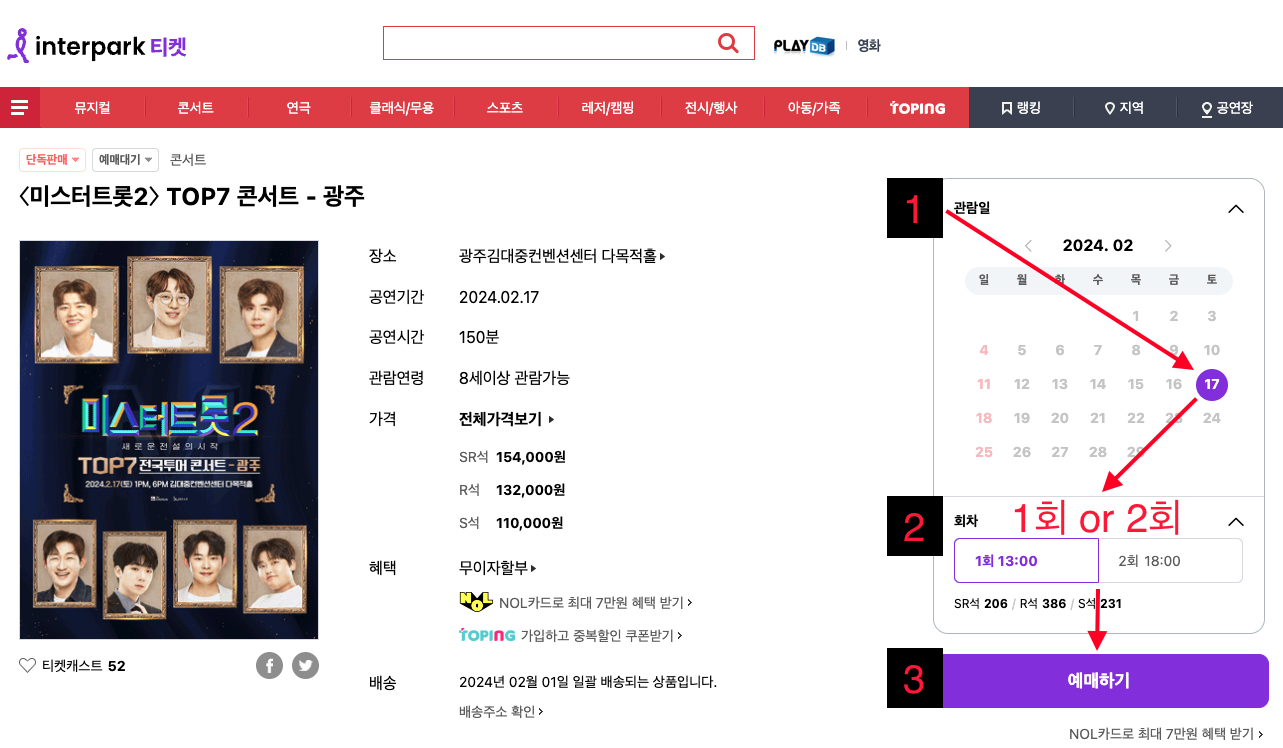
Task: Open the 뮤지컬 category
Action: pos(92,108)
